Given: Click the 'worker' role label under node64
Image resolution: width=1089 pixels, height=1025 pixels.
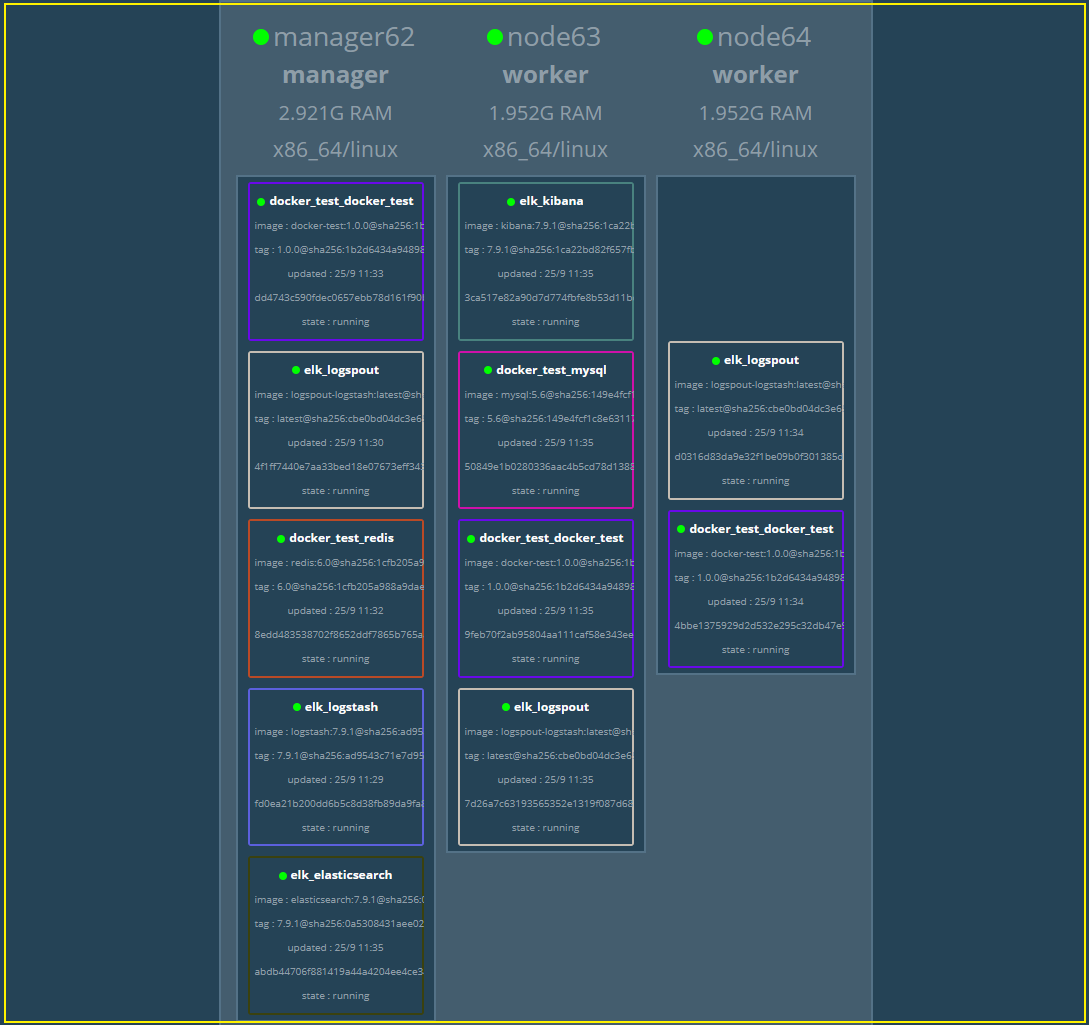Looking at the screenshot, I should tap(756, 75).
